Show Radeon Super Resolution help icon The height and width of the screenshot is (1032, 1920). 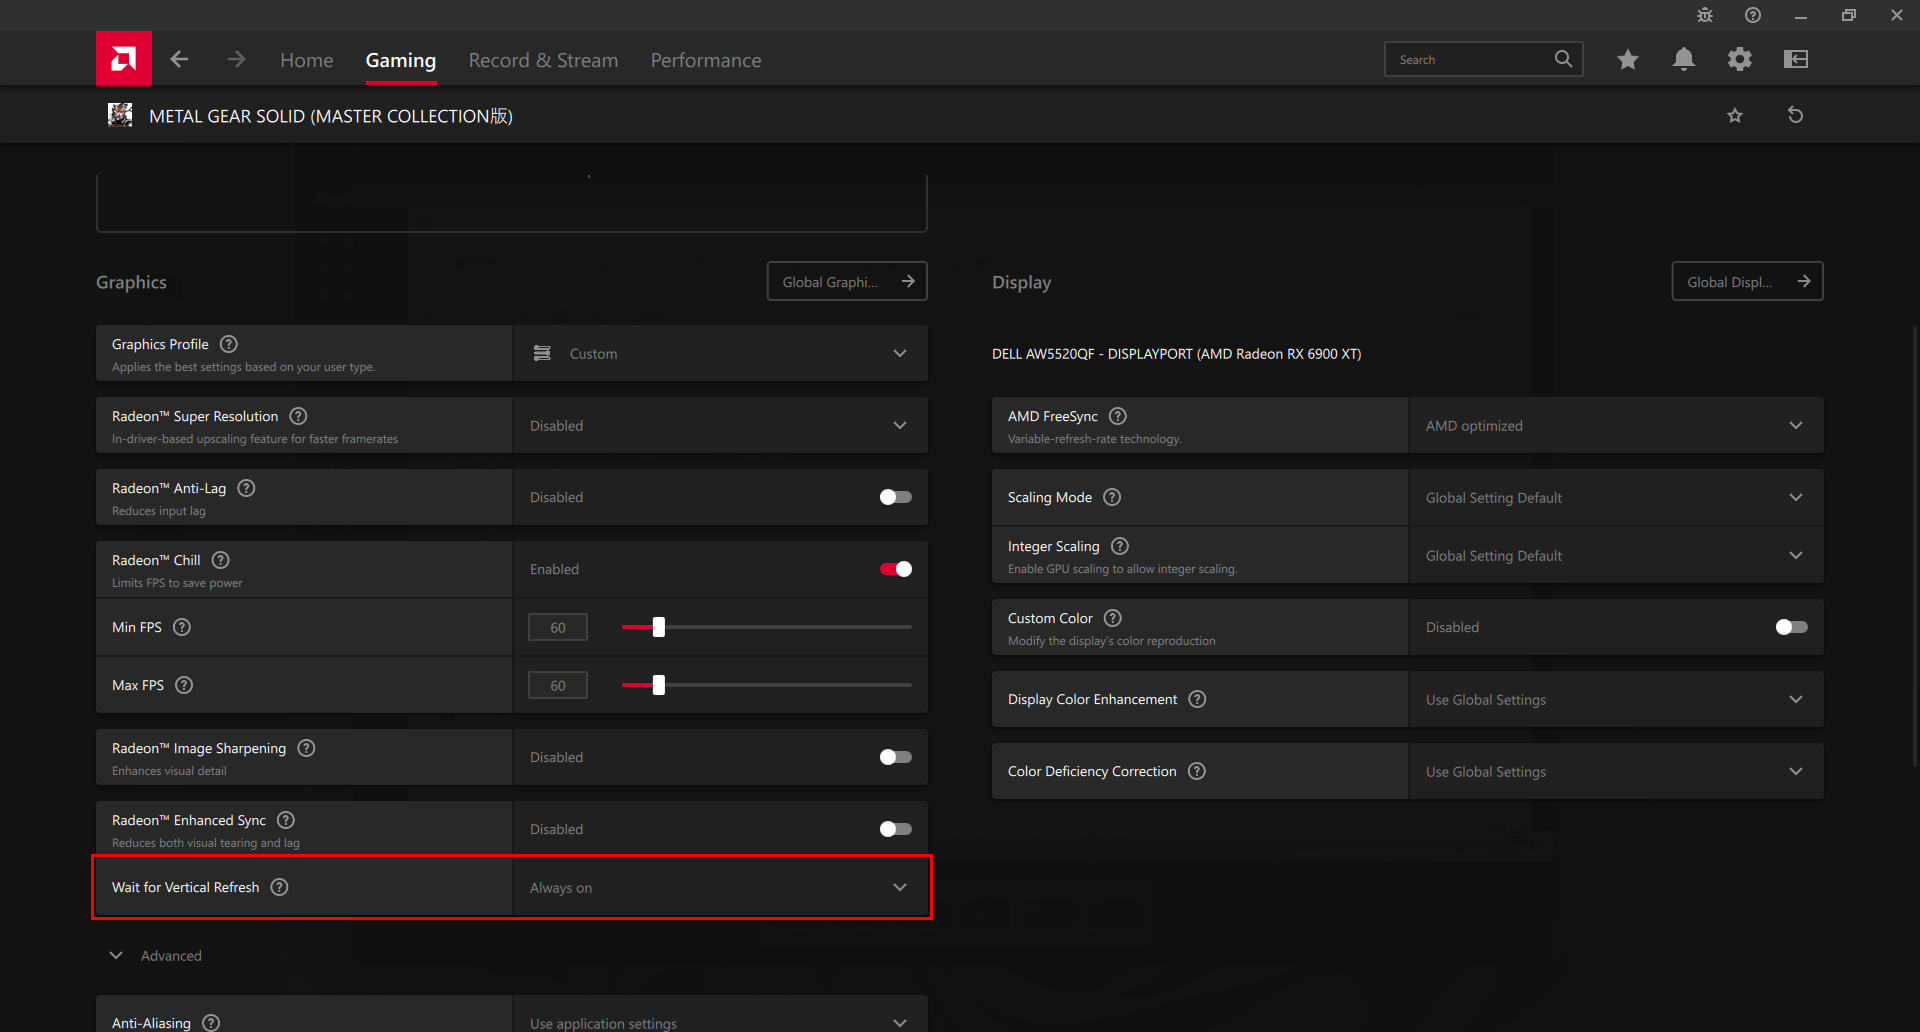[x=298, y=416]
